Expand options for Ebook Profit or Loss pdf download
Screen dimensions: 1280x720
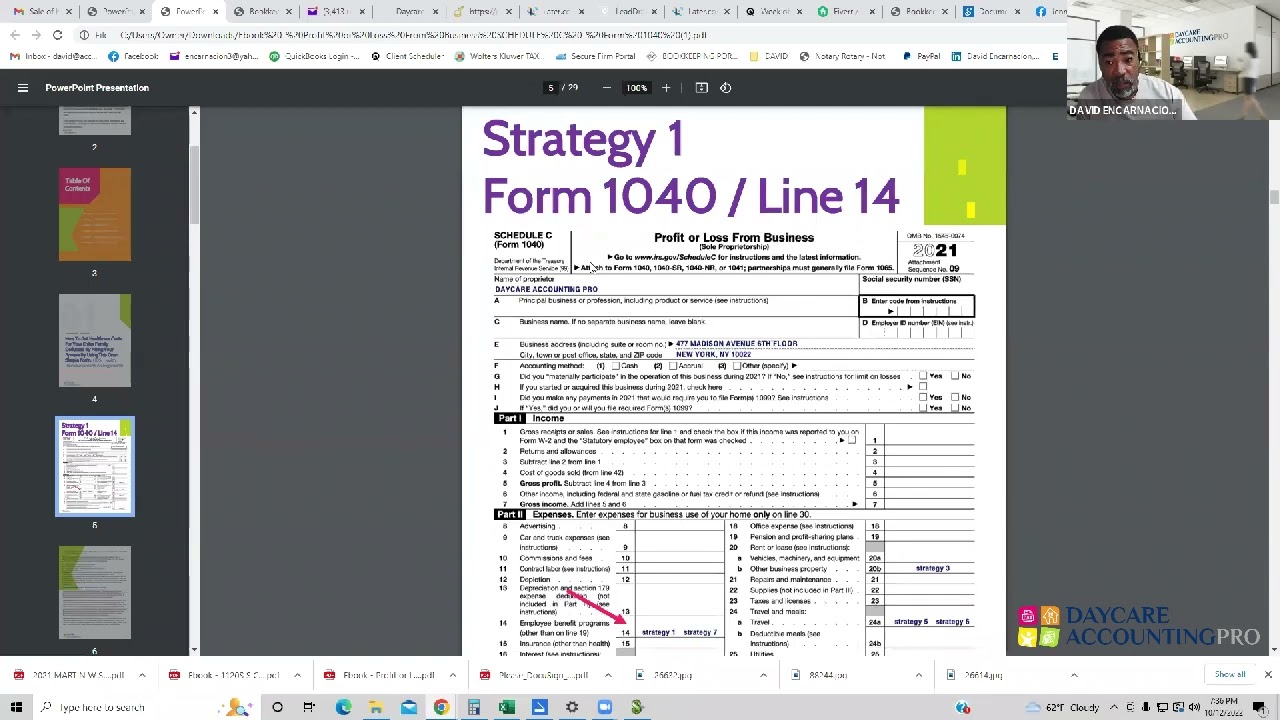pos(452,675)
